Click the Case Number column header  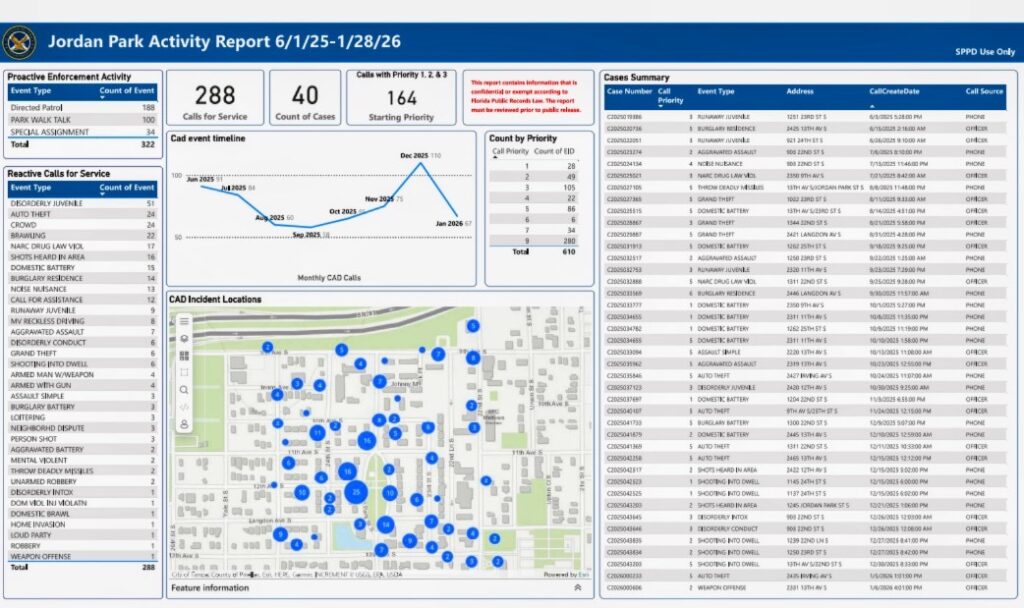point(629,91)
